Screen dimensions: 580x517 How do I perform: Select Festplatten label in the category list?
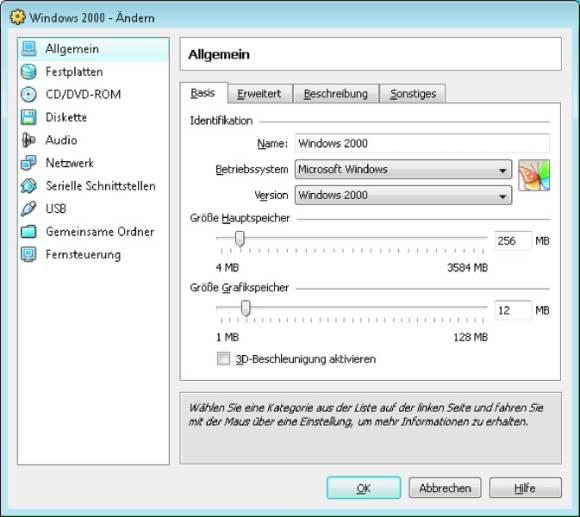coord(74,72)
